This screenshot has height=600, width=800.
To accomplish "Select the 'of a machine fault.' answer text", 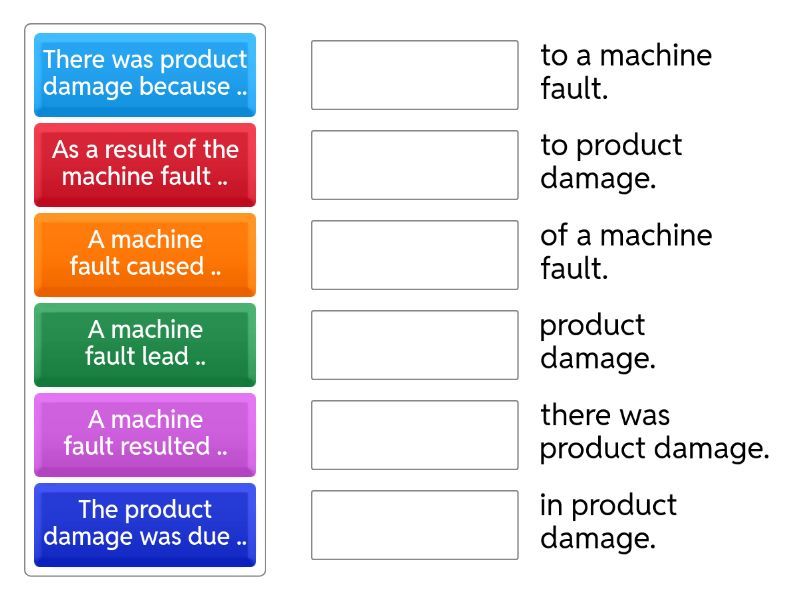I will 626,252.
